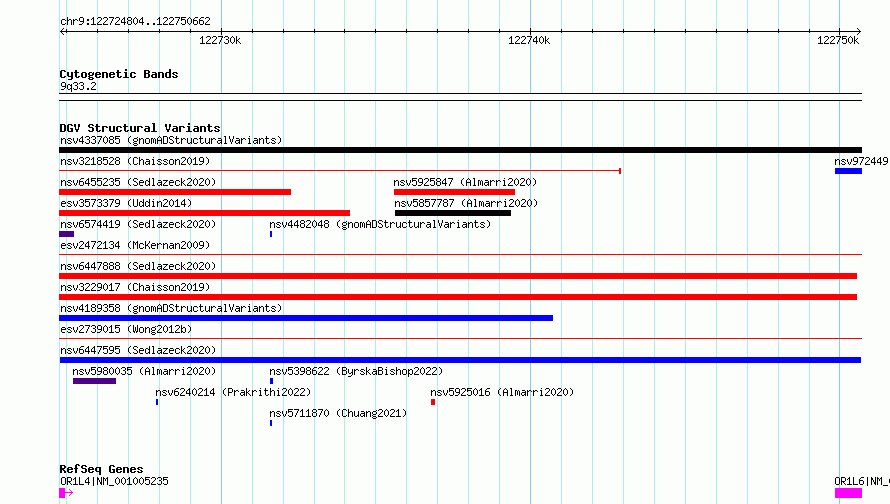Open the nsv972449 label
Screen dimensions: 890x504
(x=861, y=161)
